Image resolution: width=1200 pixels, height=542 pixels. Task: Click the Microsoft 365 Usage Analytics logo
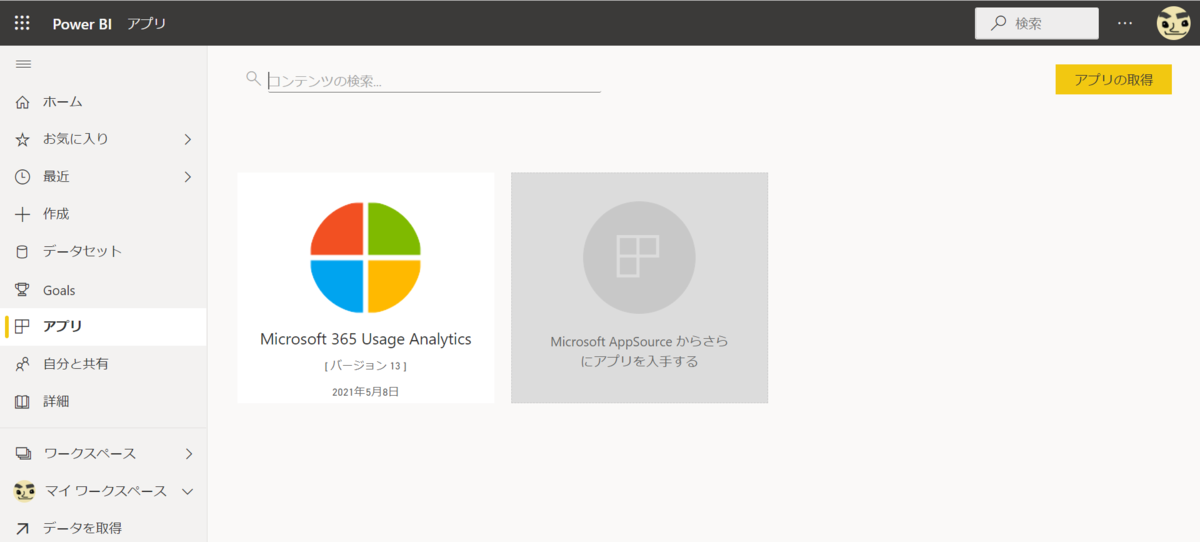click(x=366, y=257)
